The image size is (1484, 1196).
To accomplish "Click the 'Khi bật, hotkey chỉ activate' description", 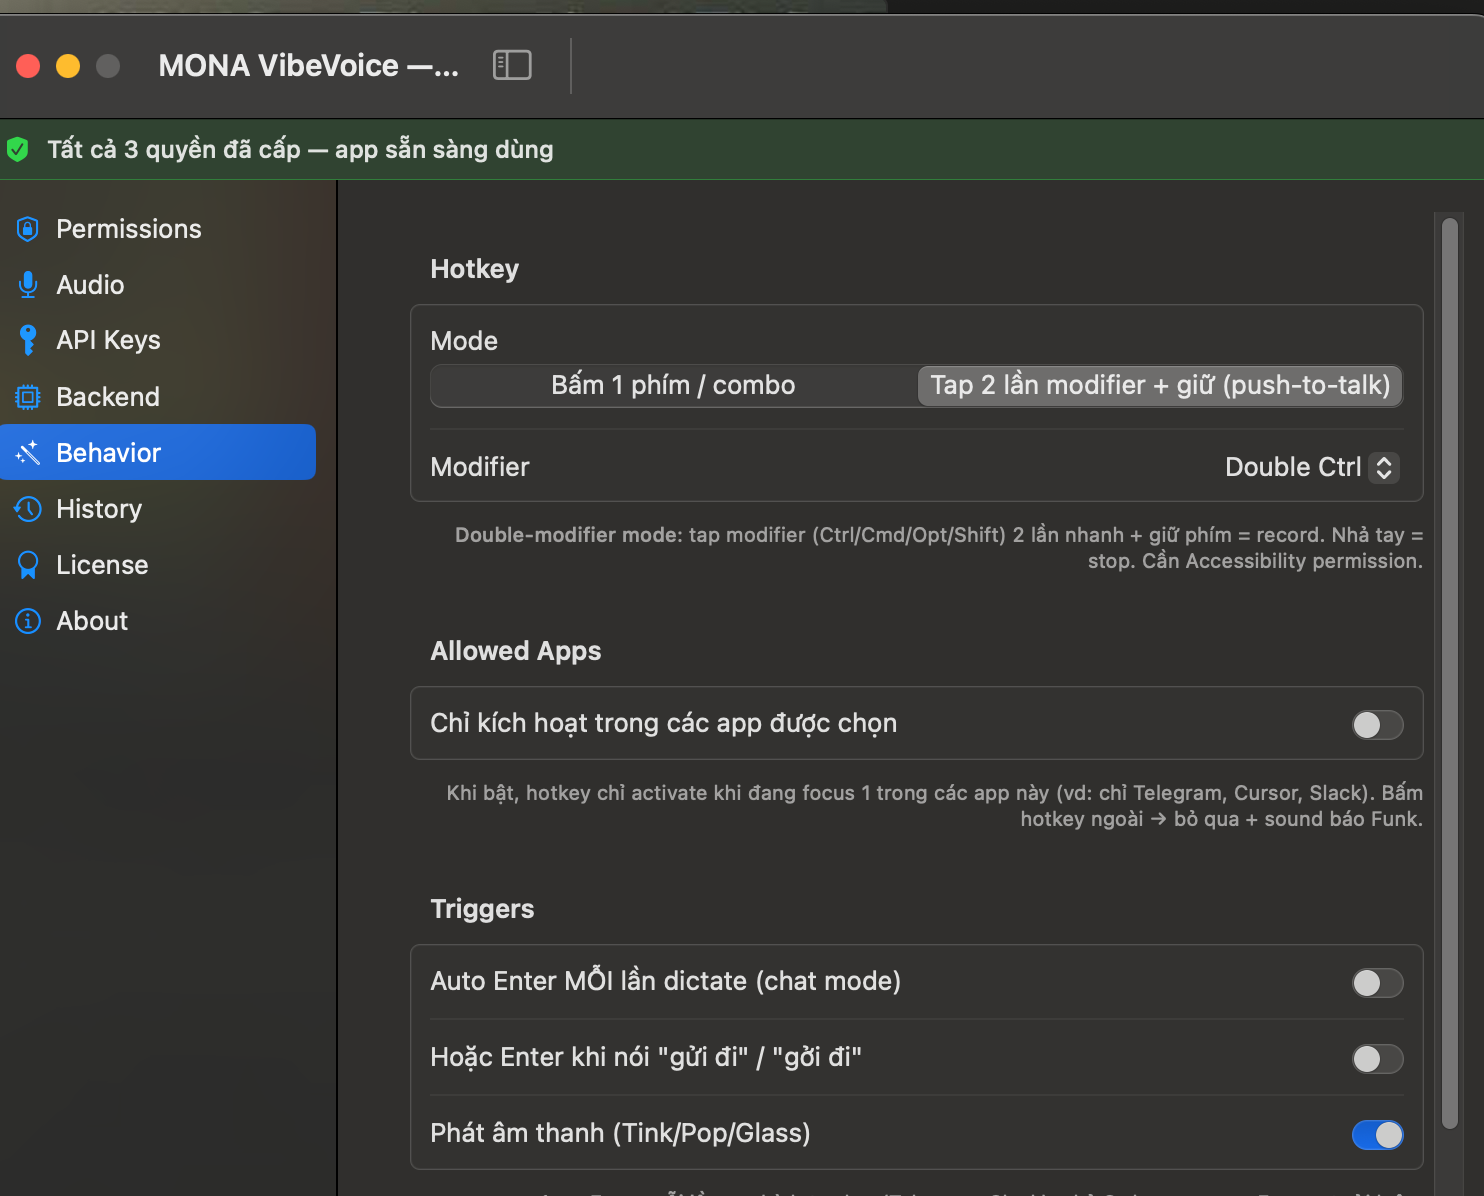I will pos(935,806).
